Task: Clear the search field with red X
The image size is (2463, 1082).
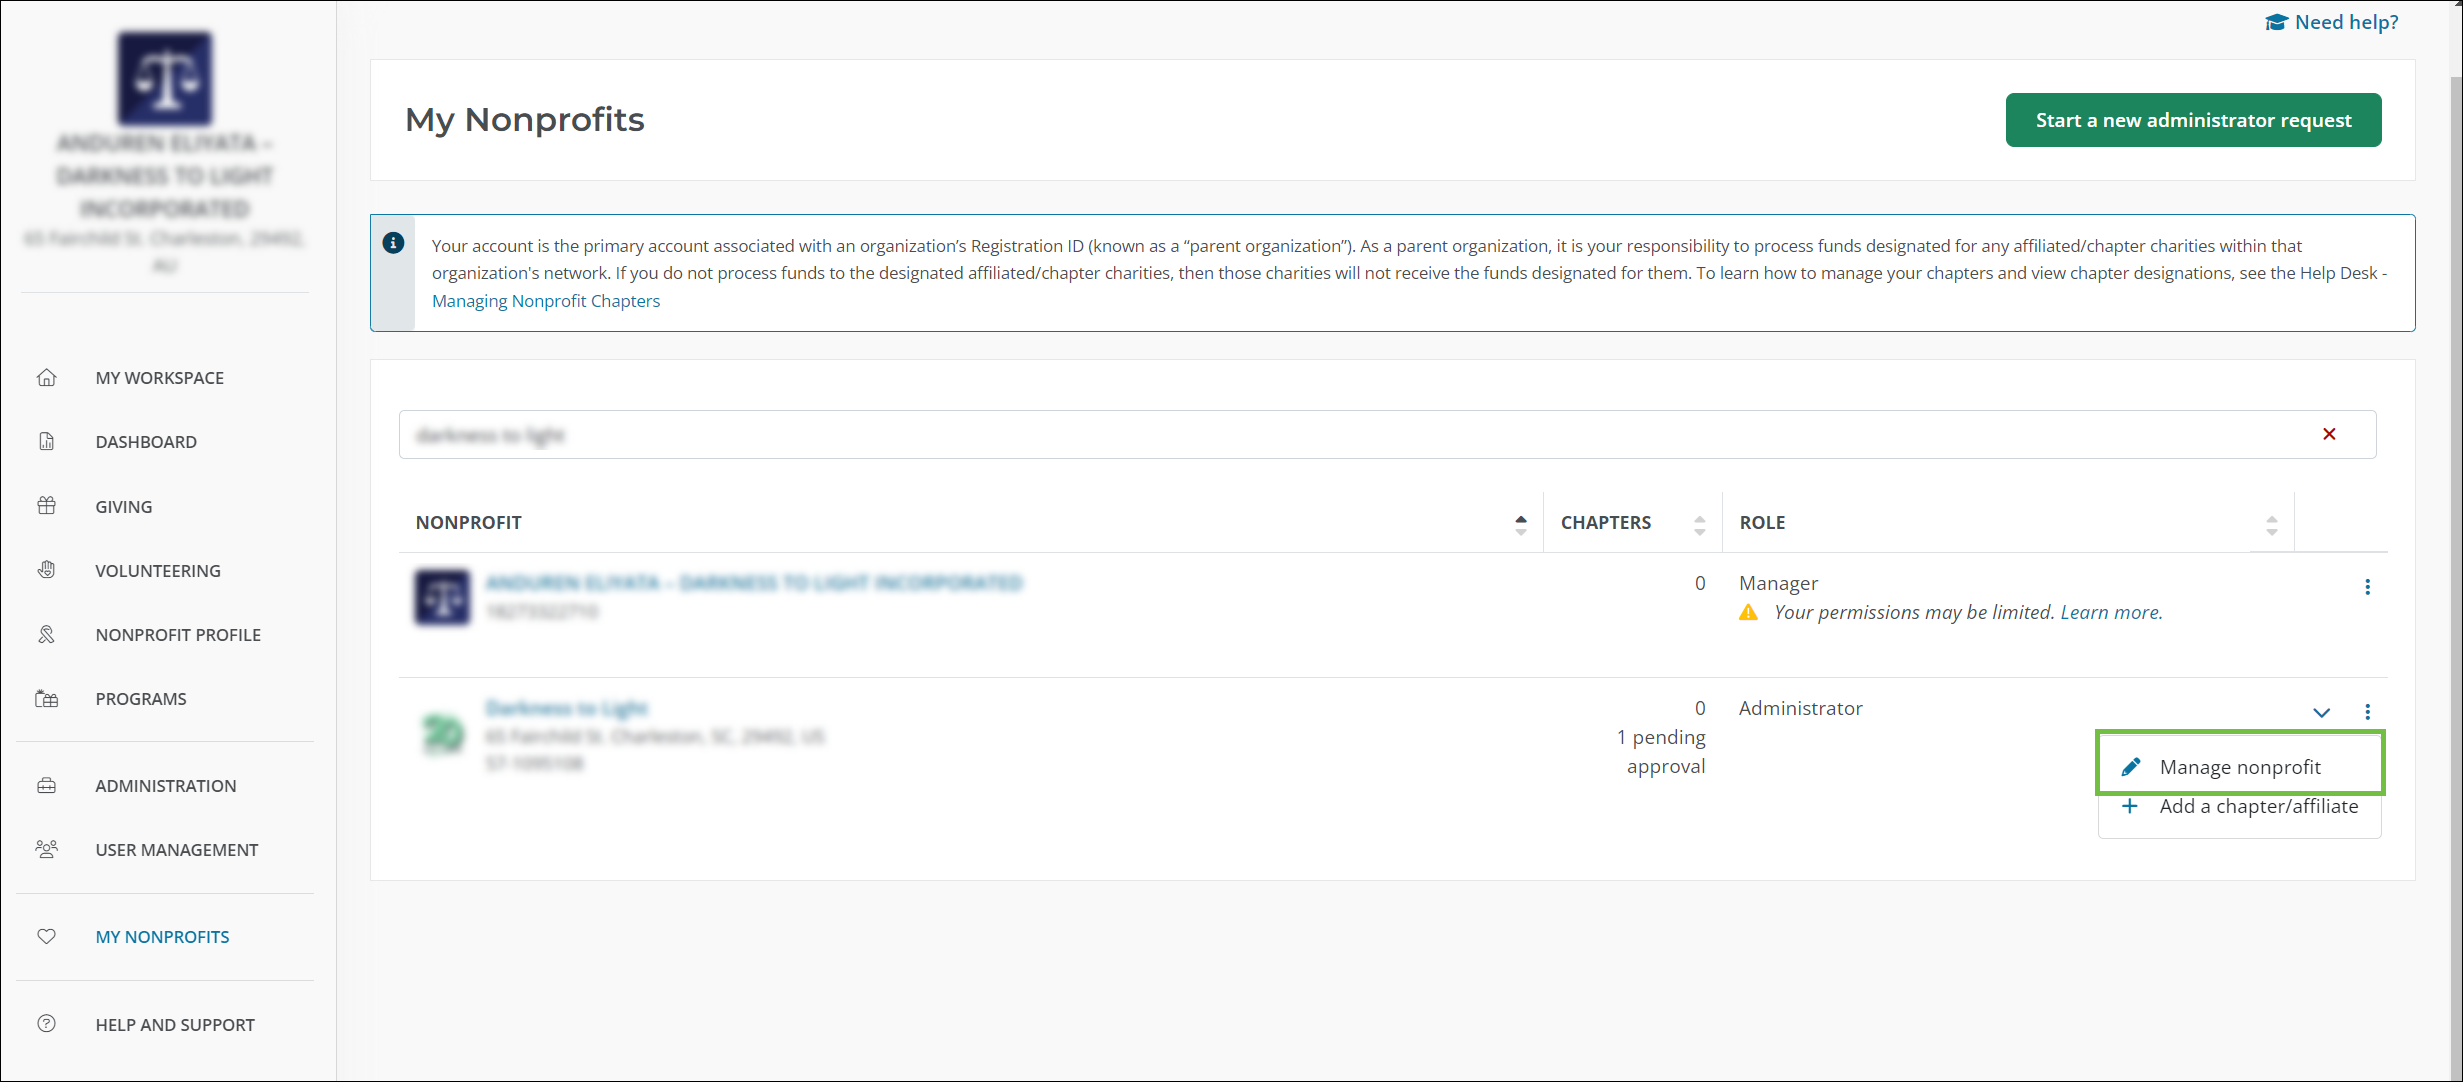Action: click(2329, 434)
